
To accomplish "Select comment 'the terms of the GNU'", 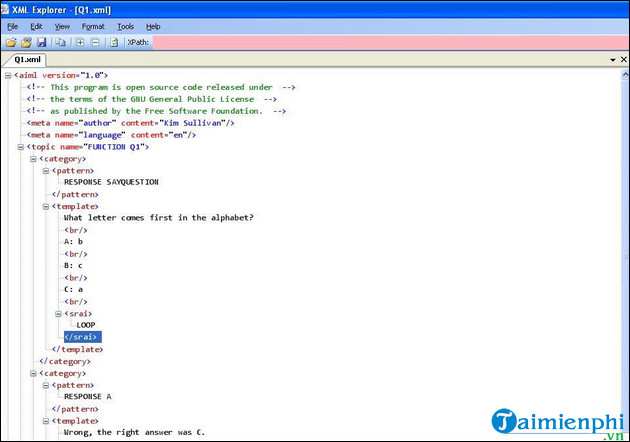I will [x=152, y=99].
